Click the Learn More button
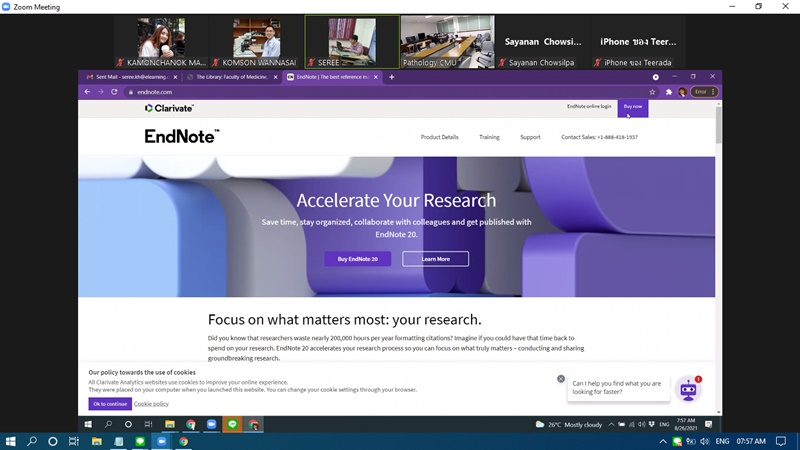This screenshot has height=450, width=800. (435, 259)
